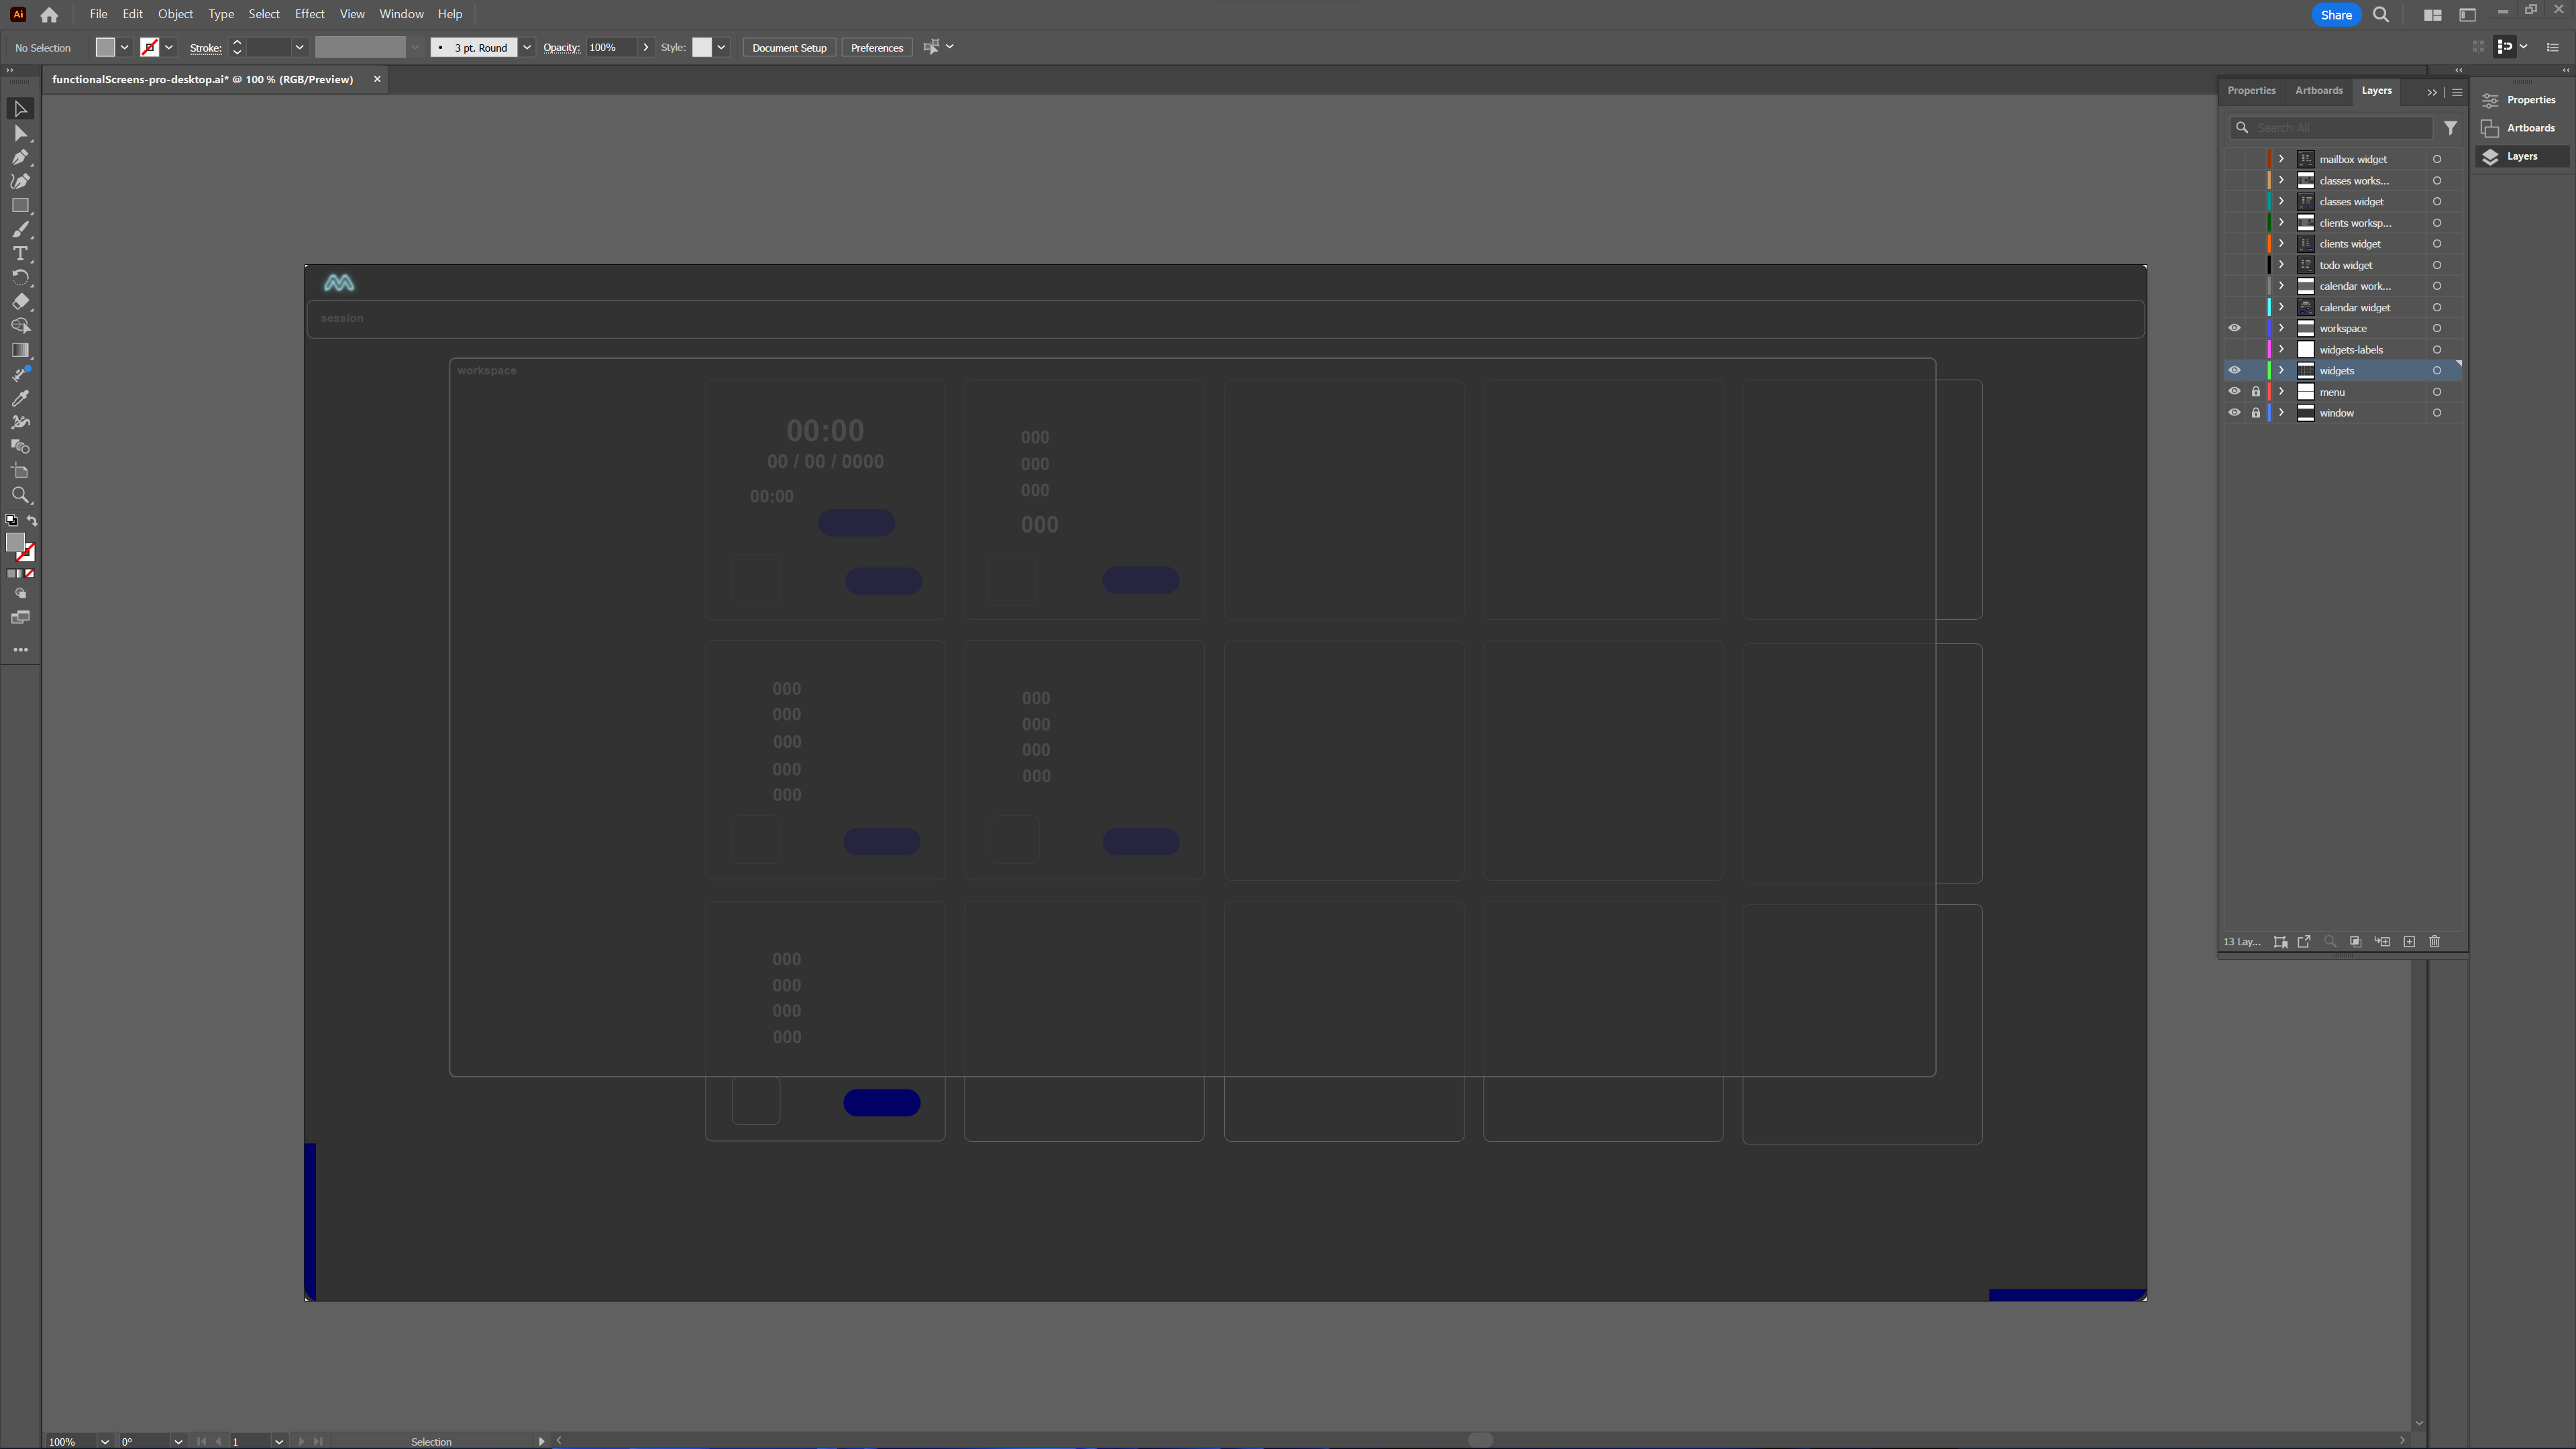The width and height of the screenshot is (2576, 1449).
Task: Expand the mailbox widget layer
Action: tap(2281, 158)
